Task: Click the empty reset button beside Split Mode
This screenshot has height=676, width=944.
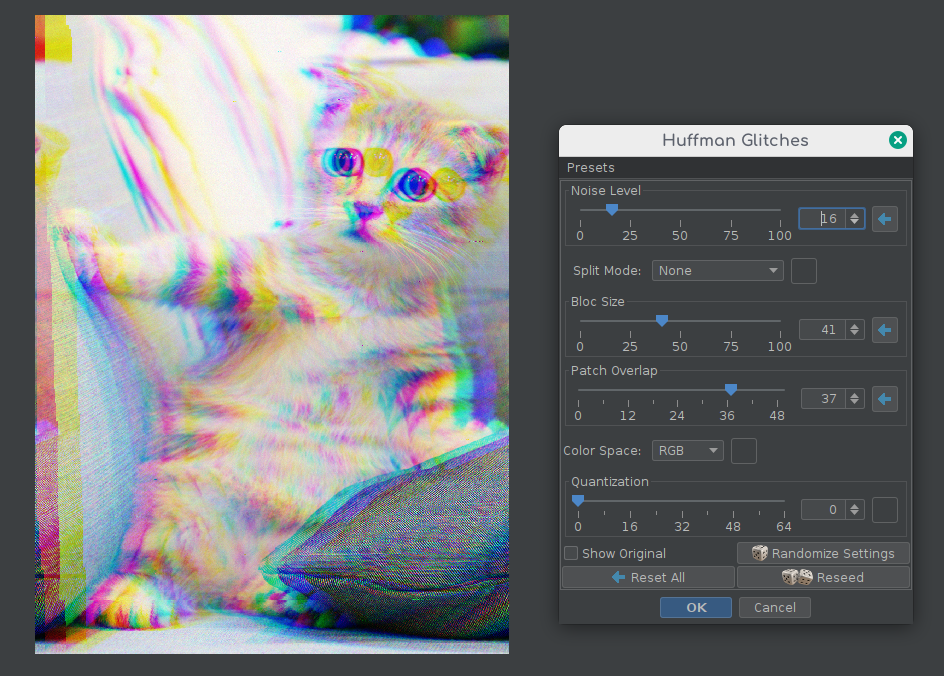Action: click(803, 271)
